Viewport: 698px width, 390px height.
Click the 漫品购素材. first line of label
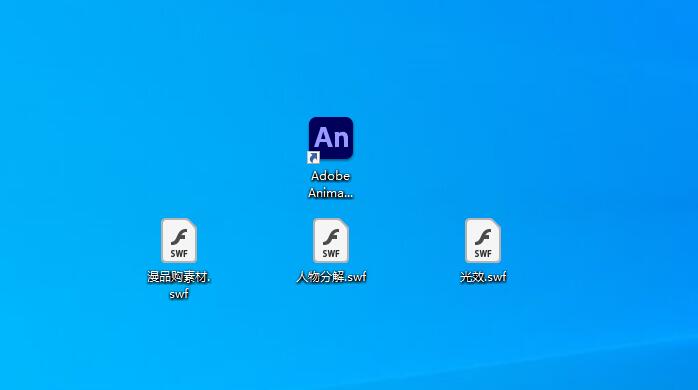[179, 277]
